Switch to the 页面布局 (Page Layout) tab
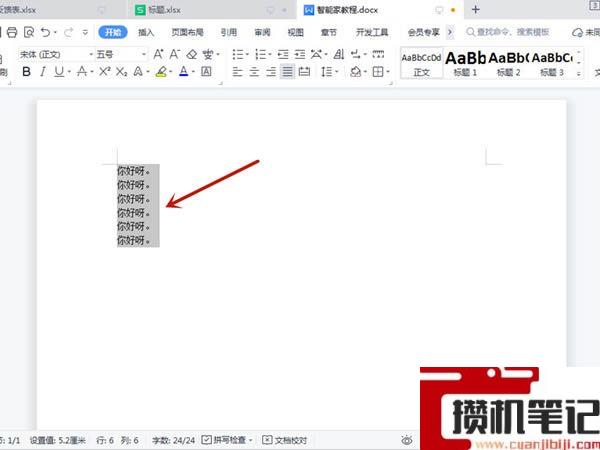This screenshot has height=450, width=600. pos(187,33)
